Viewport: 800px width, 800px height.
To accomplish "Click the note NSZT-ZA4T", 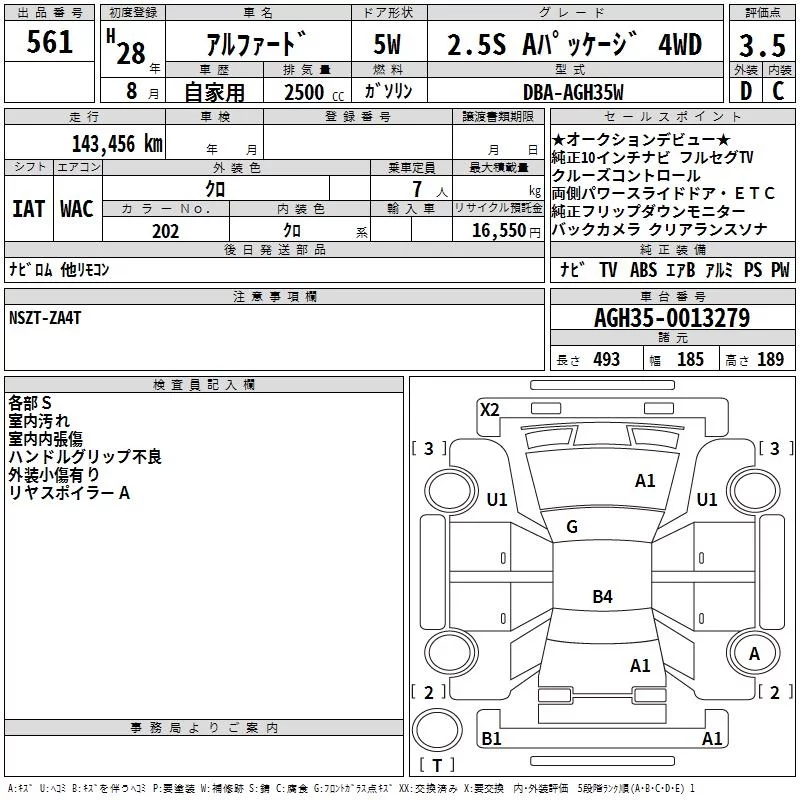I will click(45, 318).
